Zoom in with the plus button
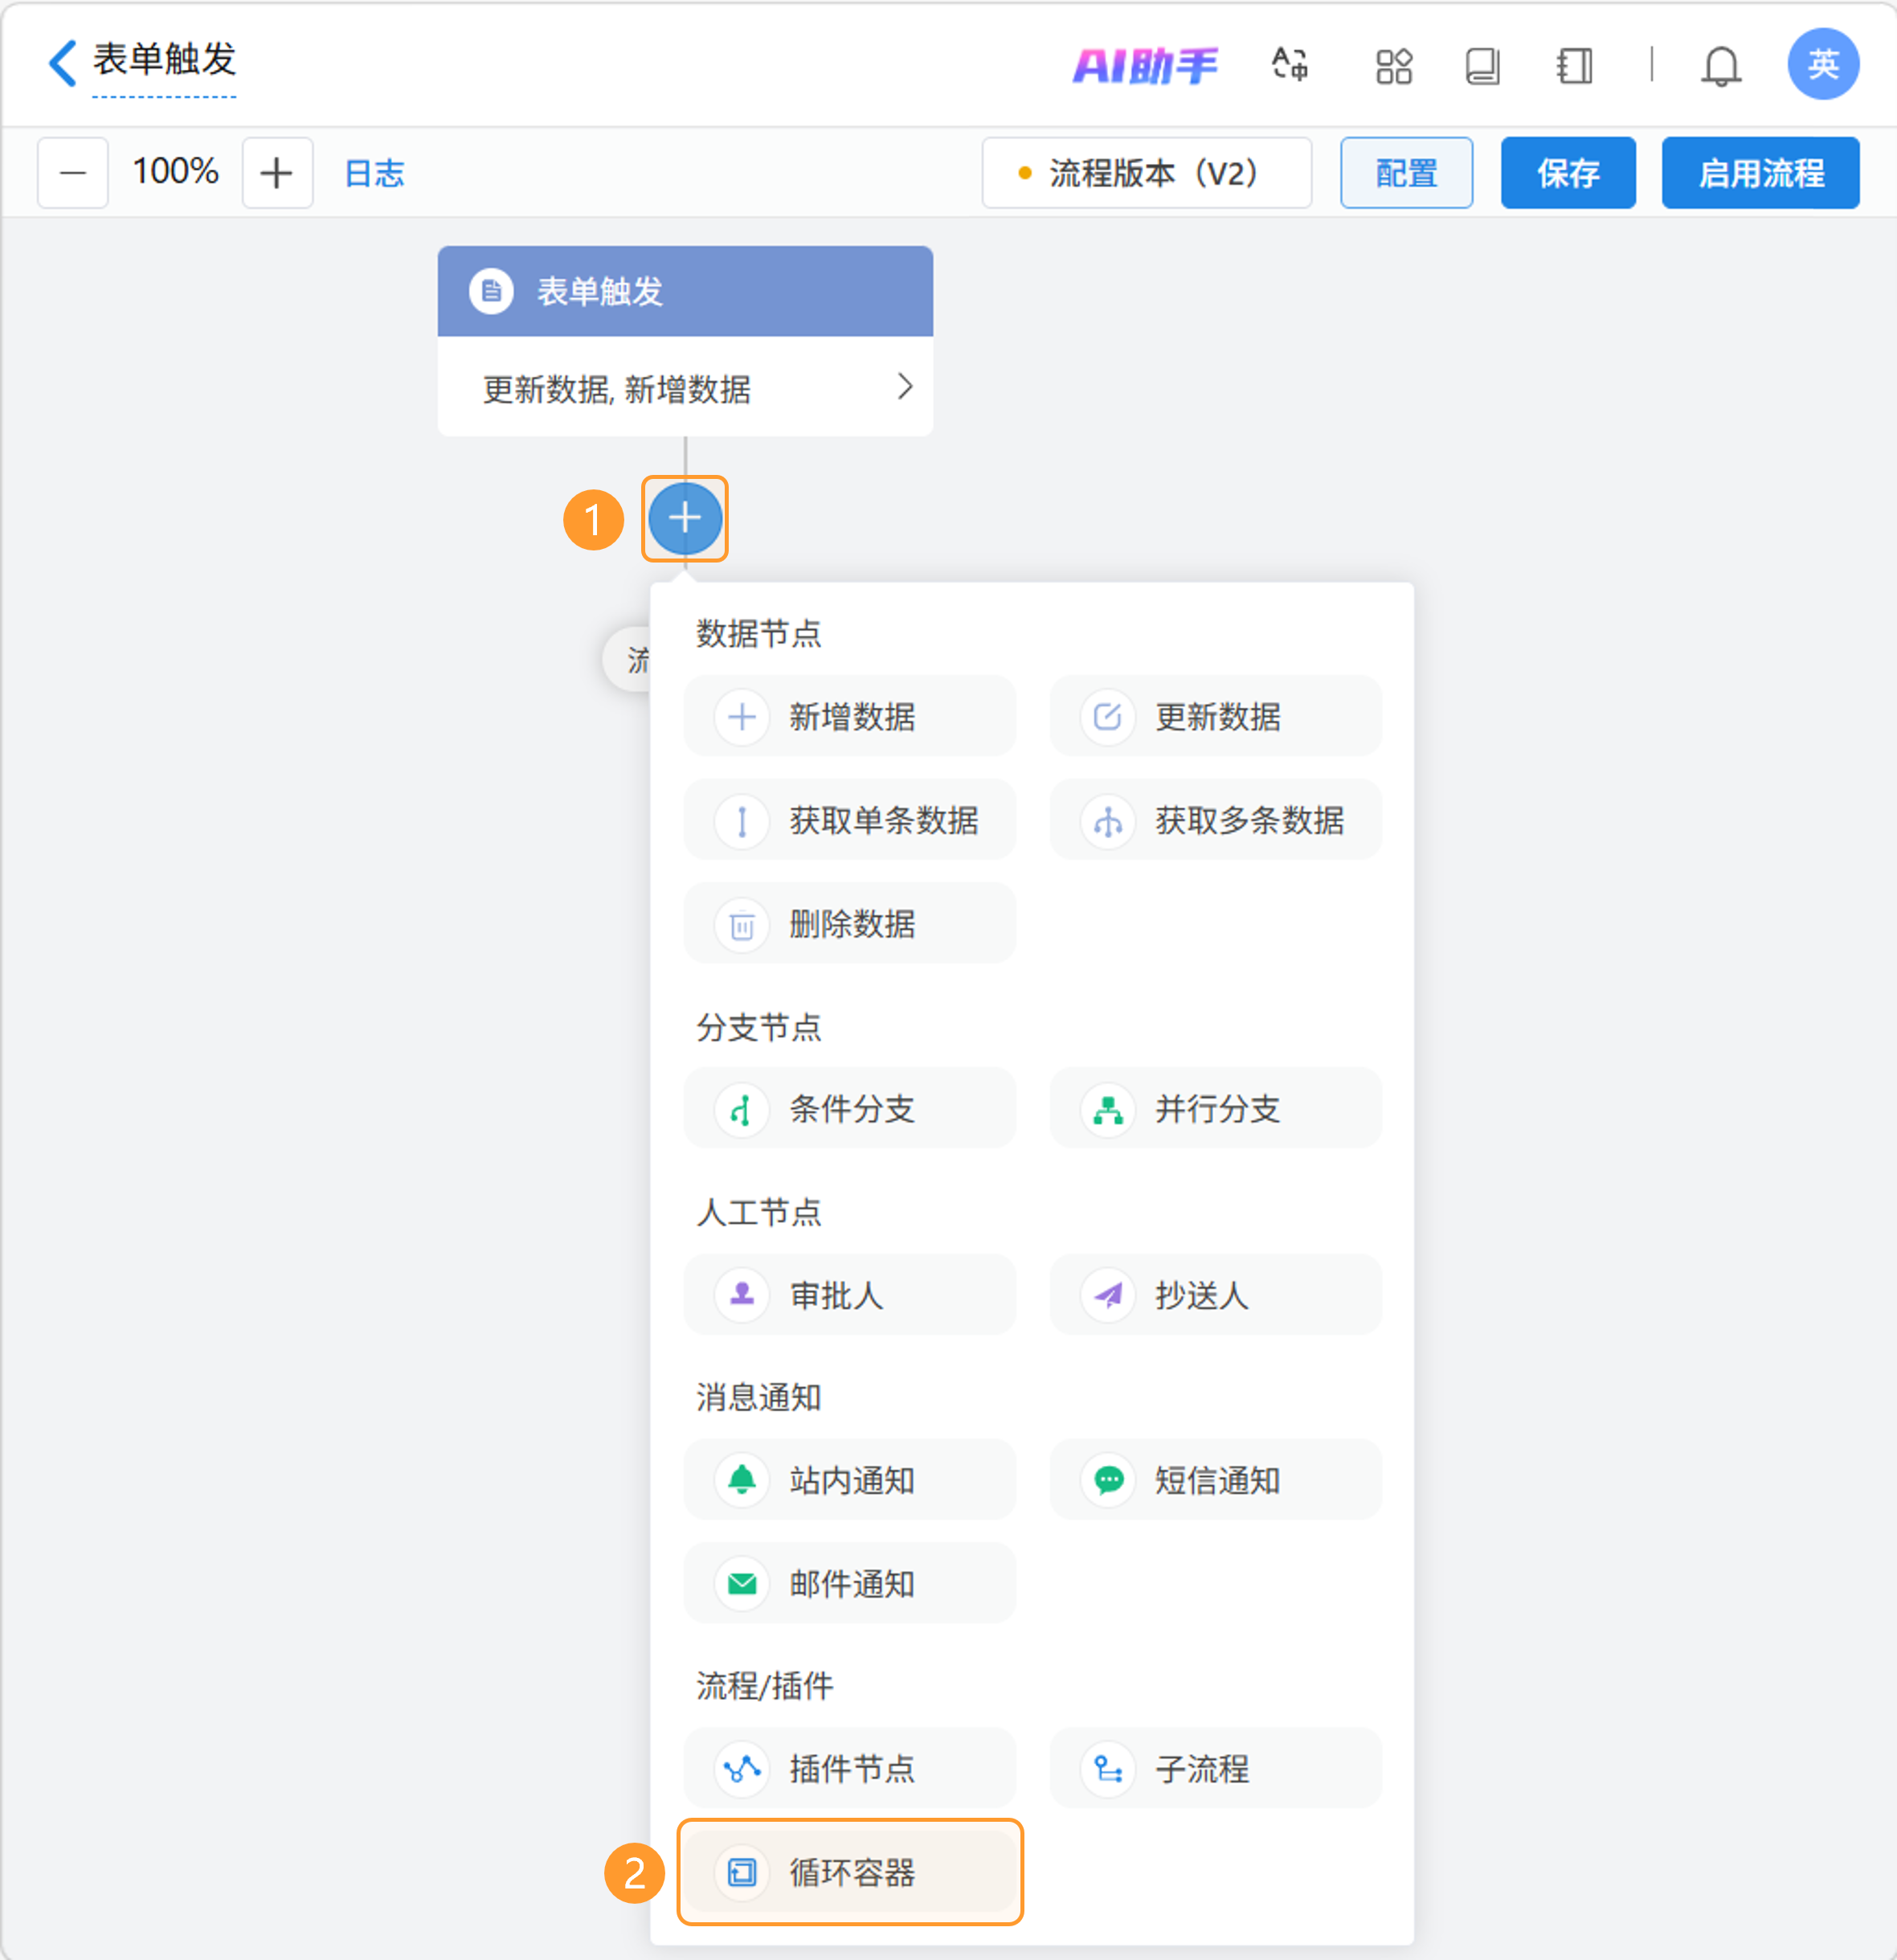The width and height of the screenshot is (1897, 1960). click(x=277, y=173)
